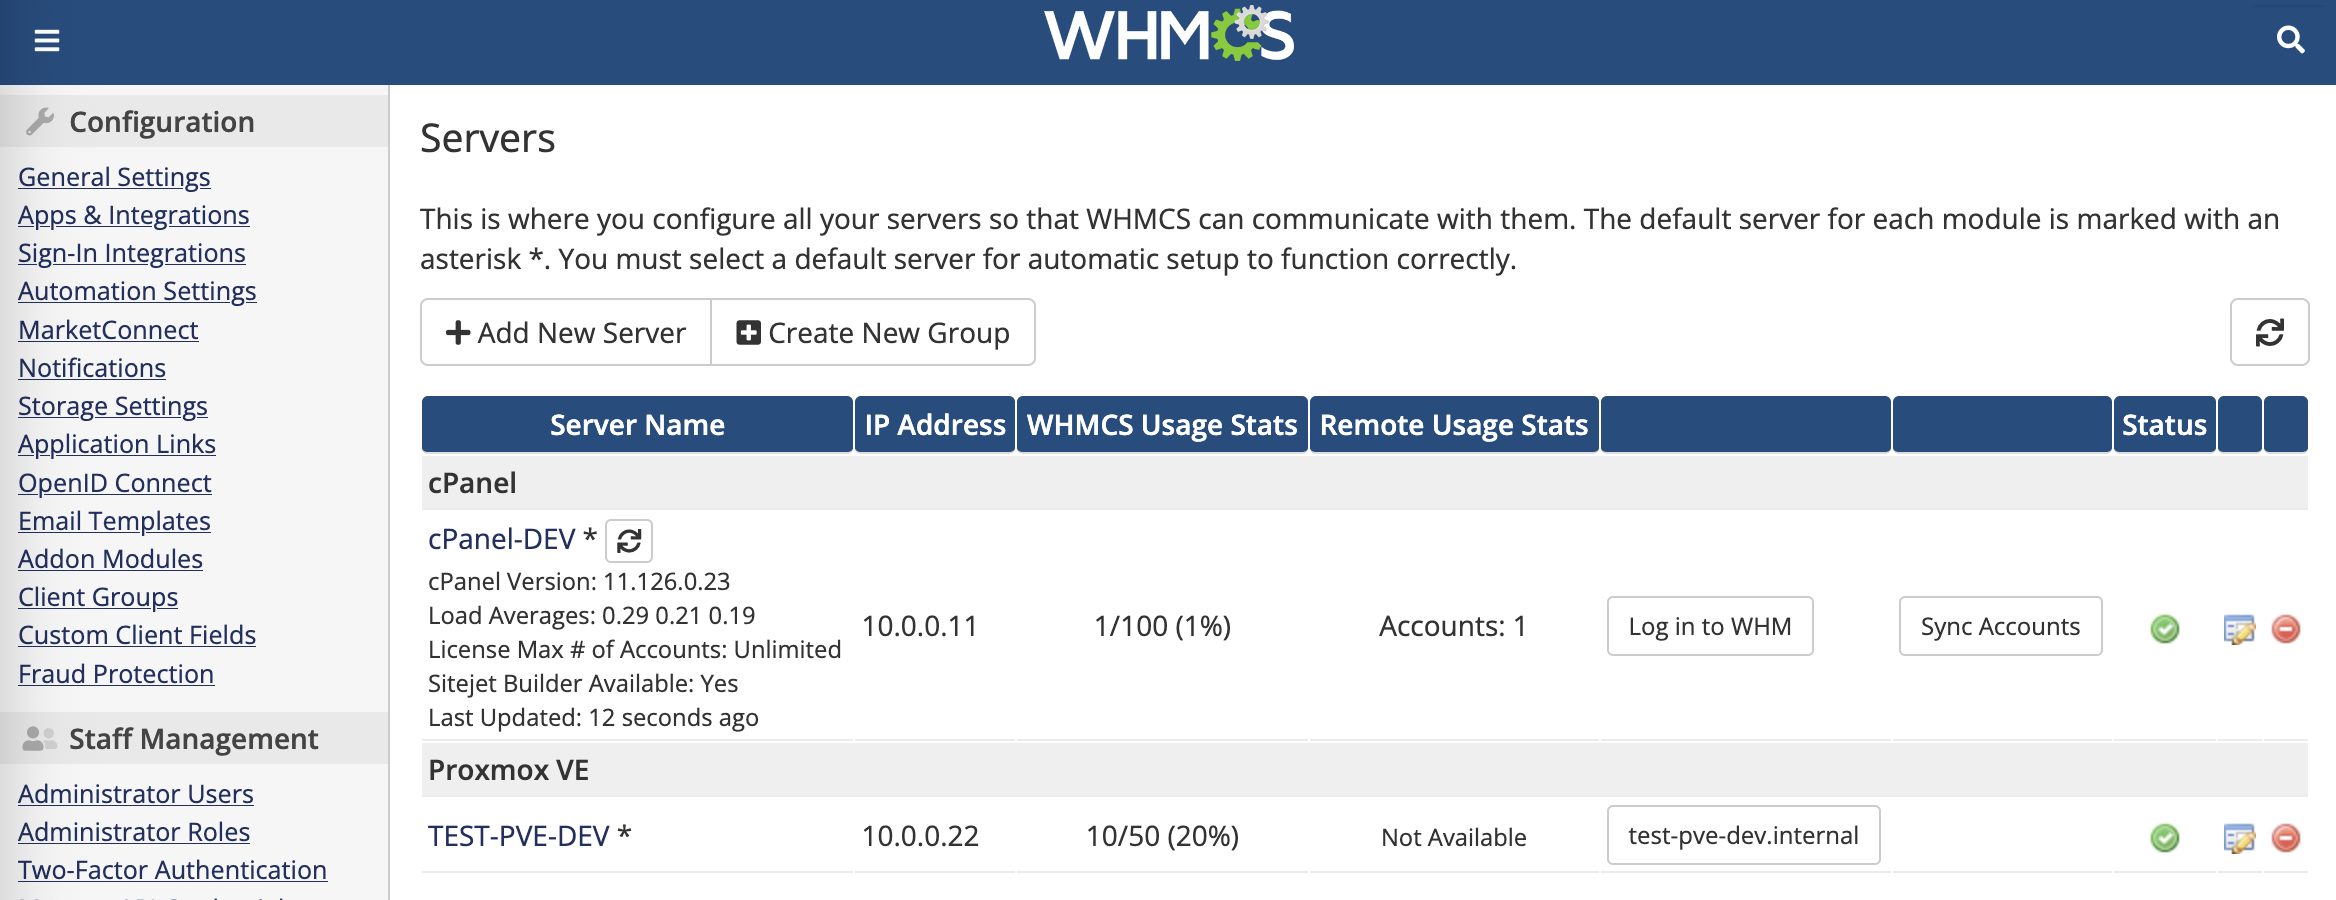Refresh the server list using the refresh icon
This screenshot has height=900, width=2336.
click(2269, 332)
